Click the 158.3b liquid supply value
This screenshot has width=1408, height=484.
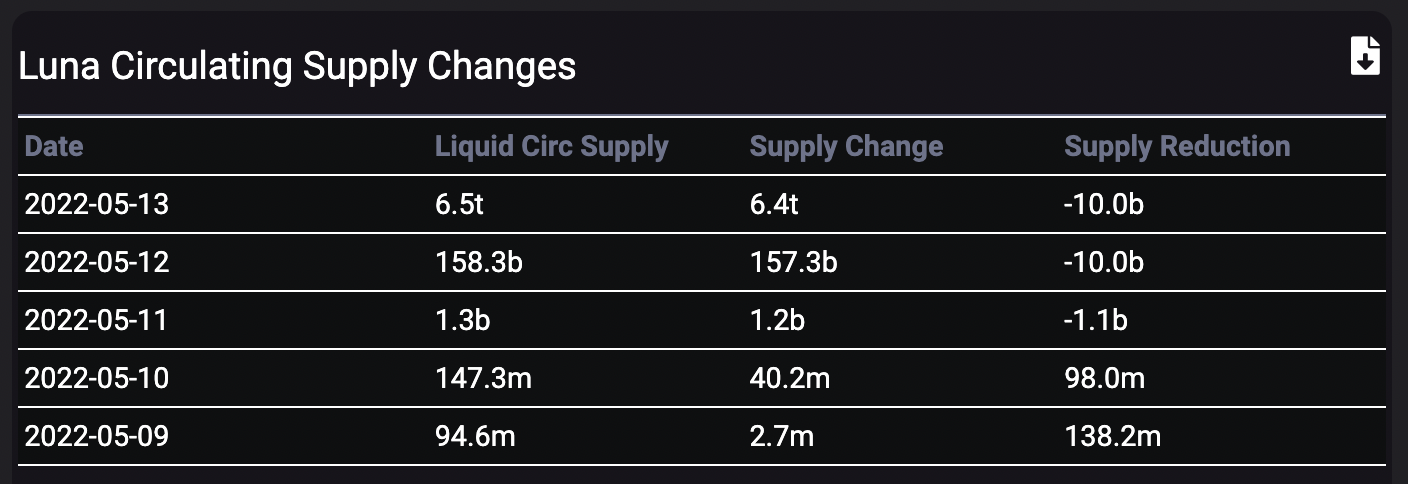[479, 262]
